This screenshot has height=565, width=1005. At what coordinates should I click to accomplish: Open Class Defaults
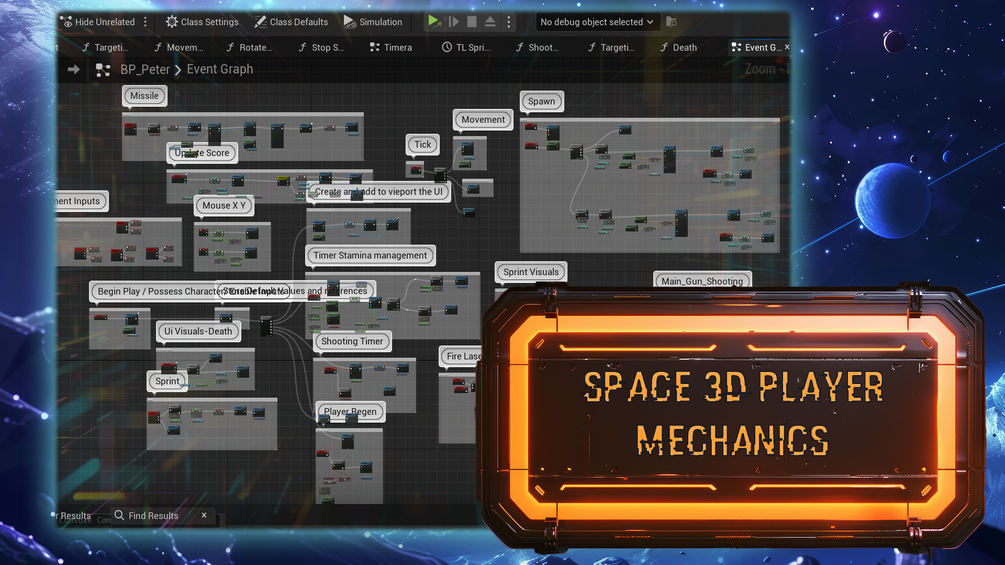[x=291, y=22]
